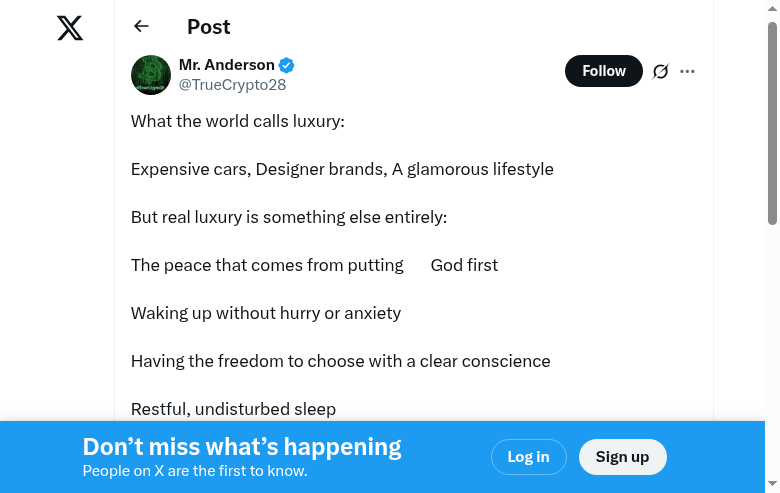Click the blue verified badge
The image size is (780, 493).
coord(287,66)
